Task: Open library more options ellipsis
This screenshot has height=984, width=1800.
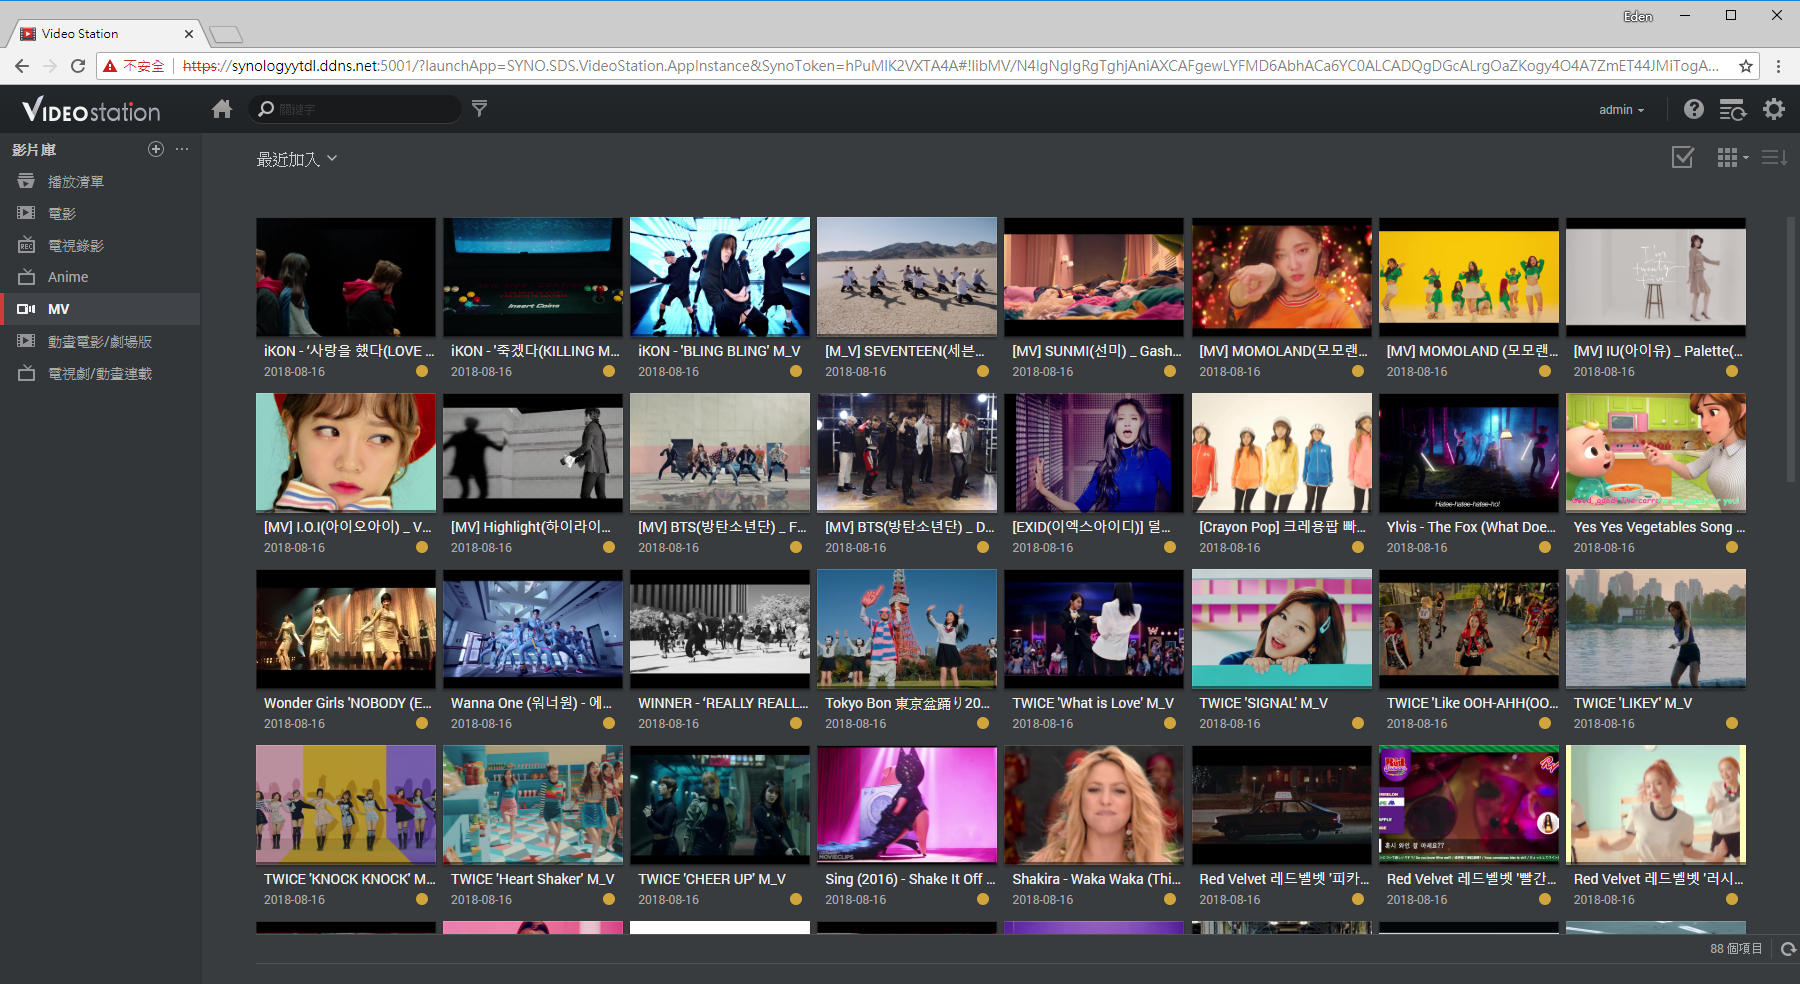Action: pyautogui.click(x=182, y=149)
